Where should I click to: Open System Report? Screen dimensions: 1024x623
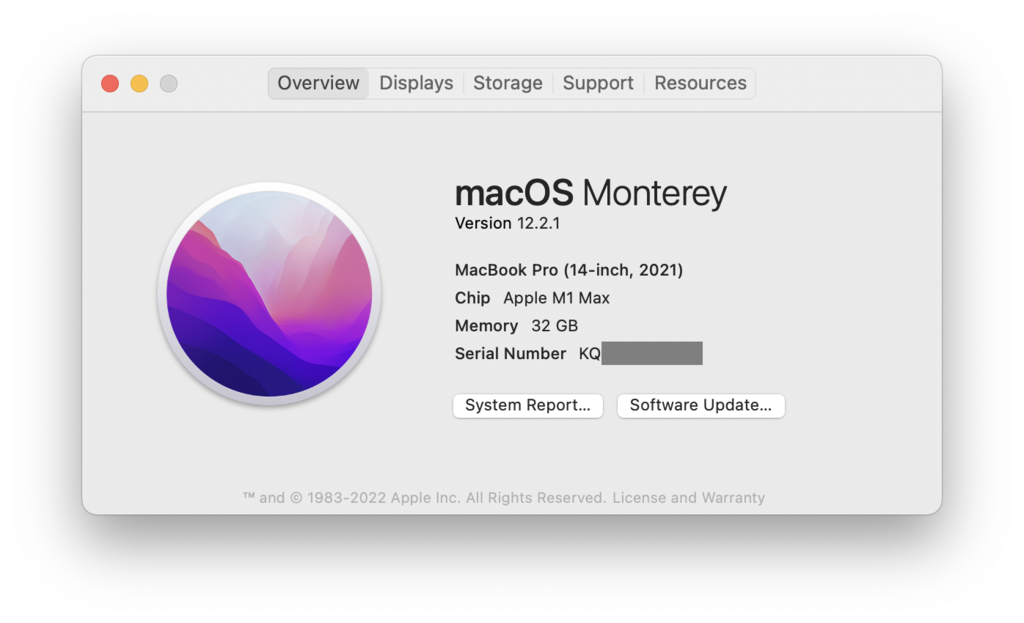528,405
